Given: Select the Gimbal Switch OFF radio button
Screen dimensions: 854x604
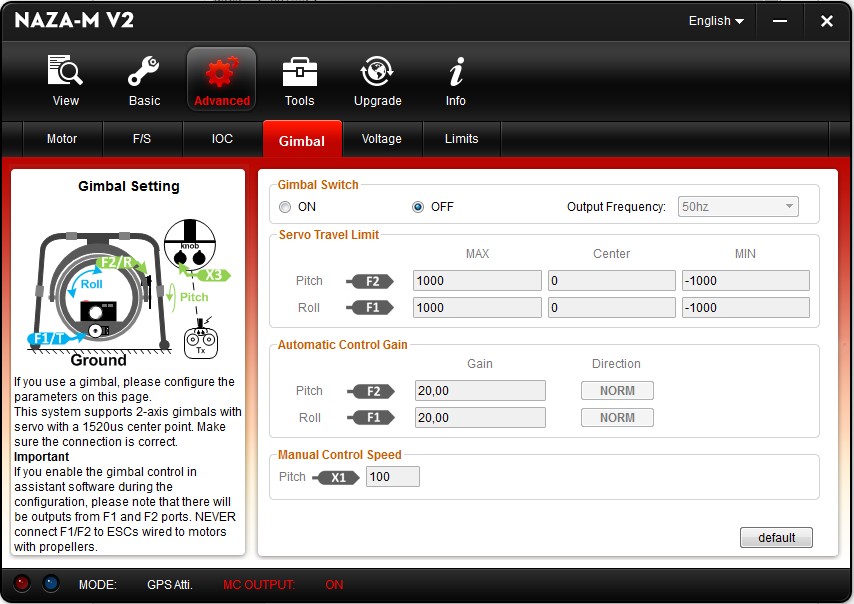Looking at the screenshot, I should click(x=418, y=207).
